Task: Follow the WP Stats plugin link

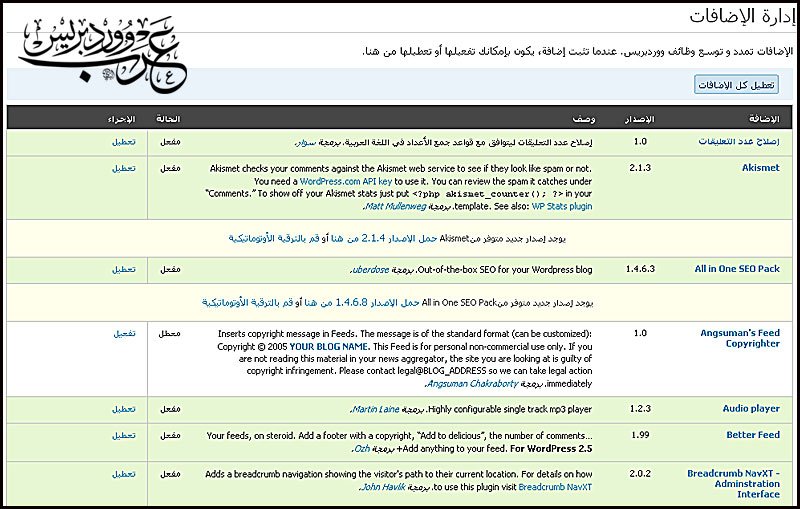Action: click(562, 206)
